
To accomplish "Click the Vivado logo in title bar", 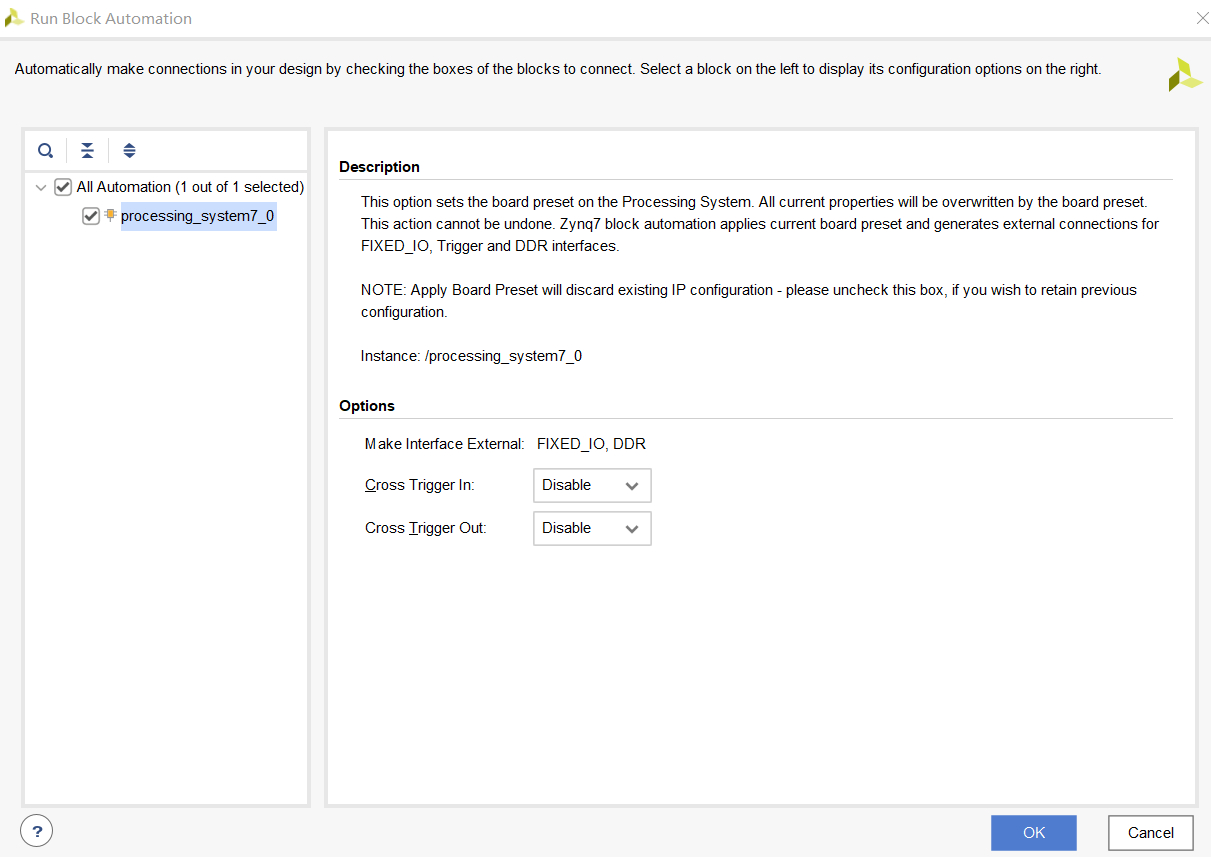I will pyautogui.click(x=14, y=18).
